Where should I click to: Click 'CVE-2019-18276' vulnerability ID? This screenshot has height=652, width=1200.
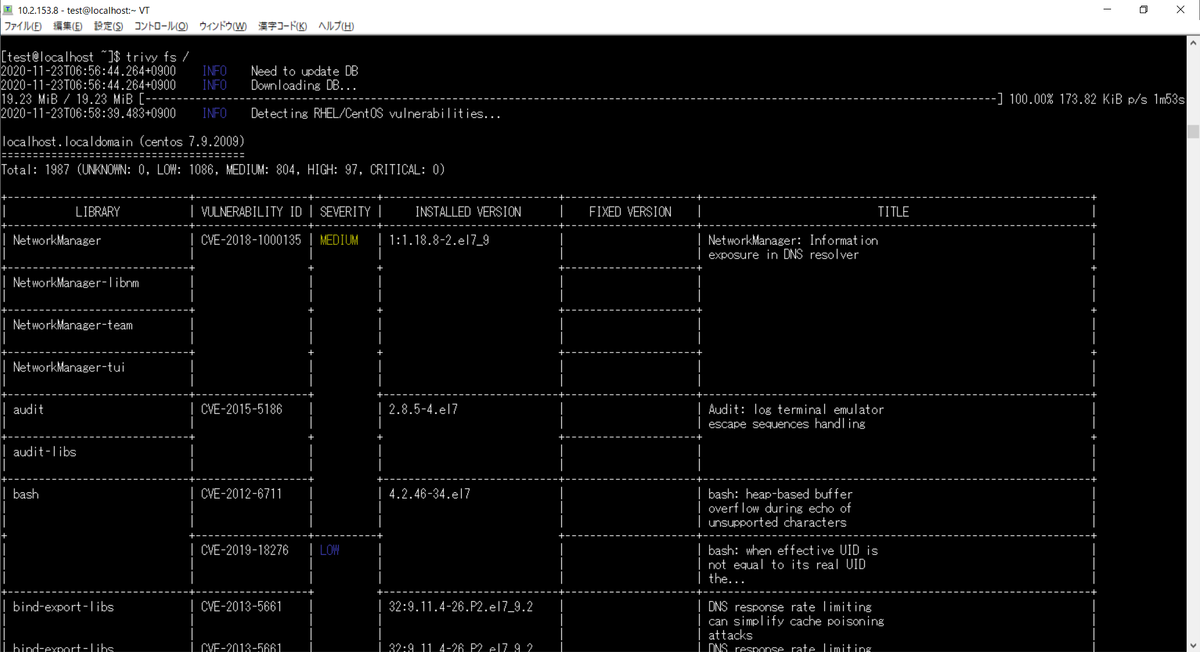tap(244, 550)
